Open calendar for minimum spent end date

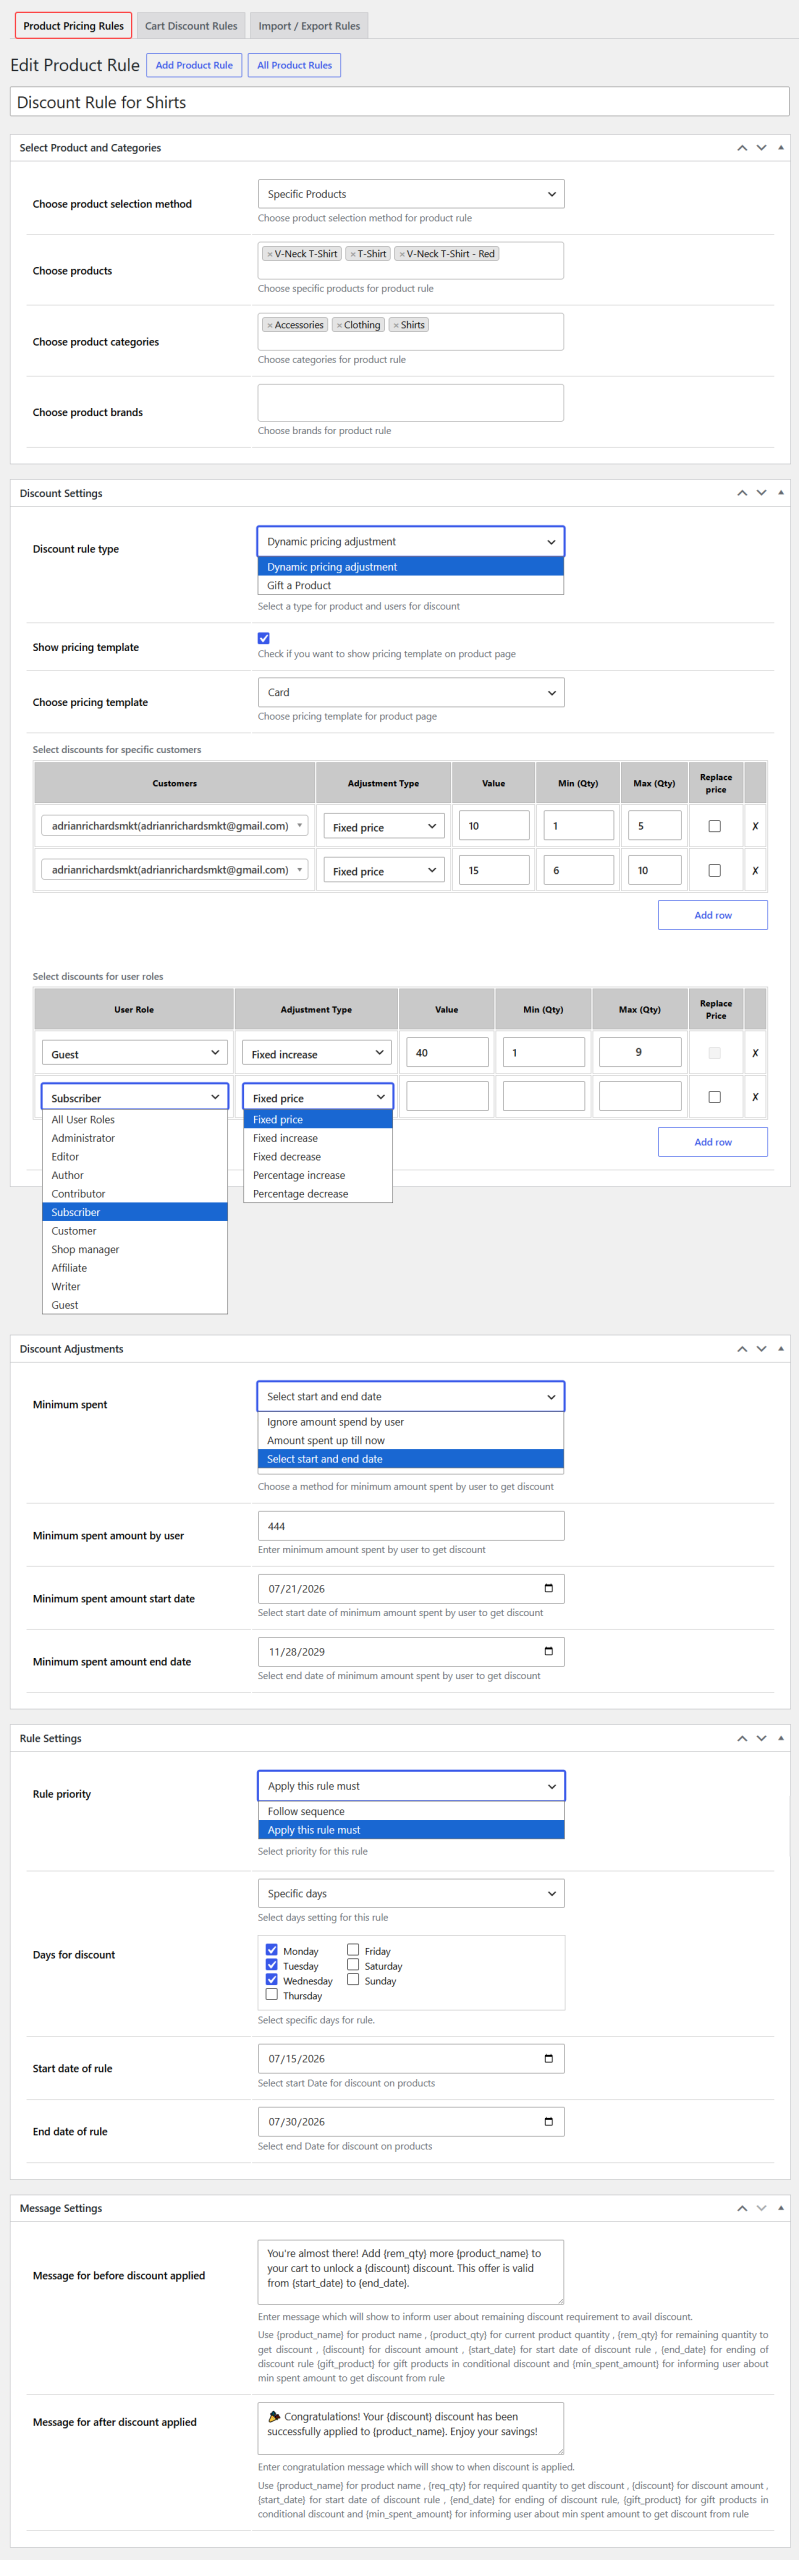pyautogui.click(x=548, y=1651)
